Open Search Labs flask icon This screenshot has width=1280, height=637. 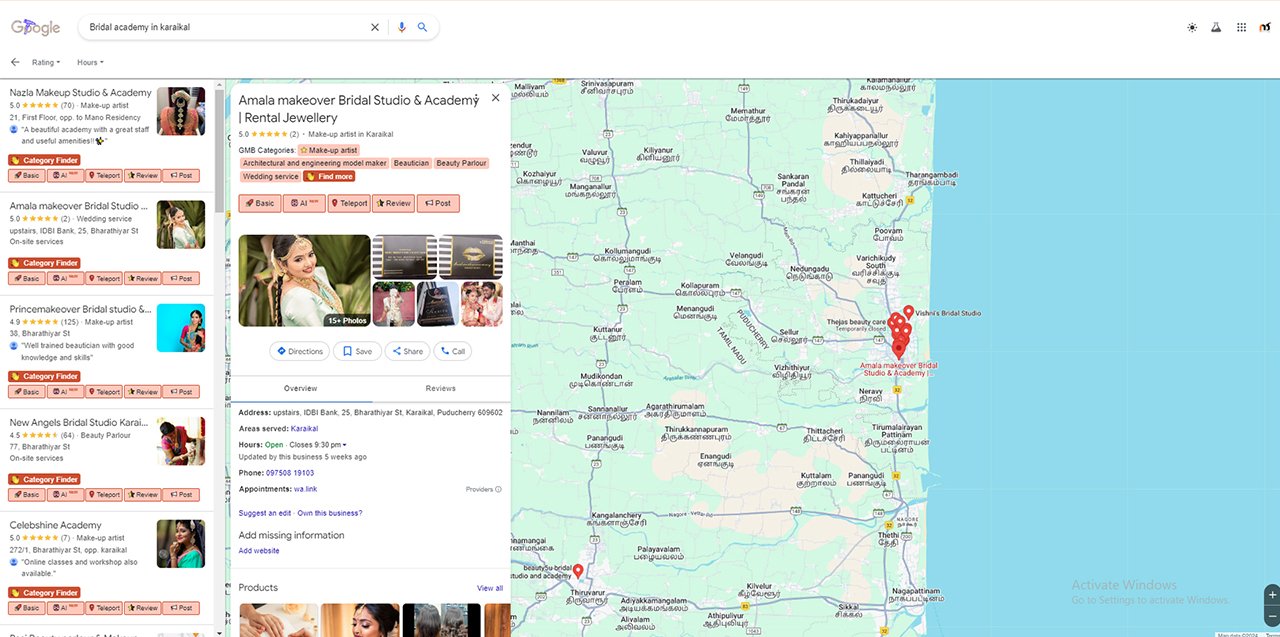click(x=1217, y=28)
